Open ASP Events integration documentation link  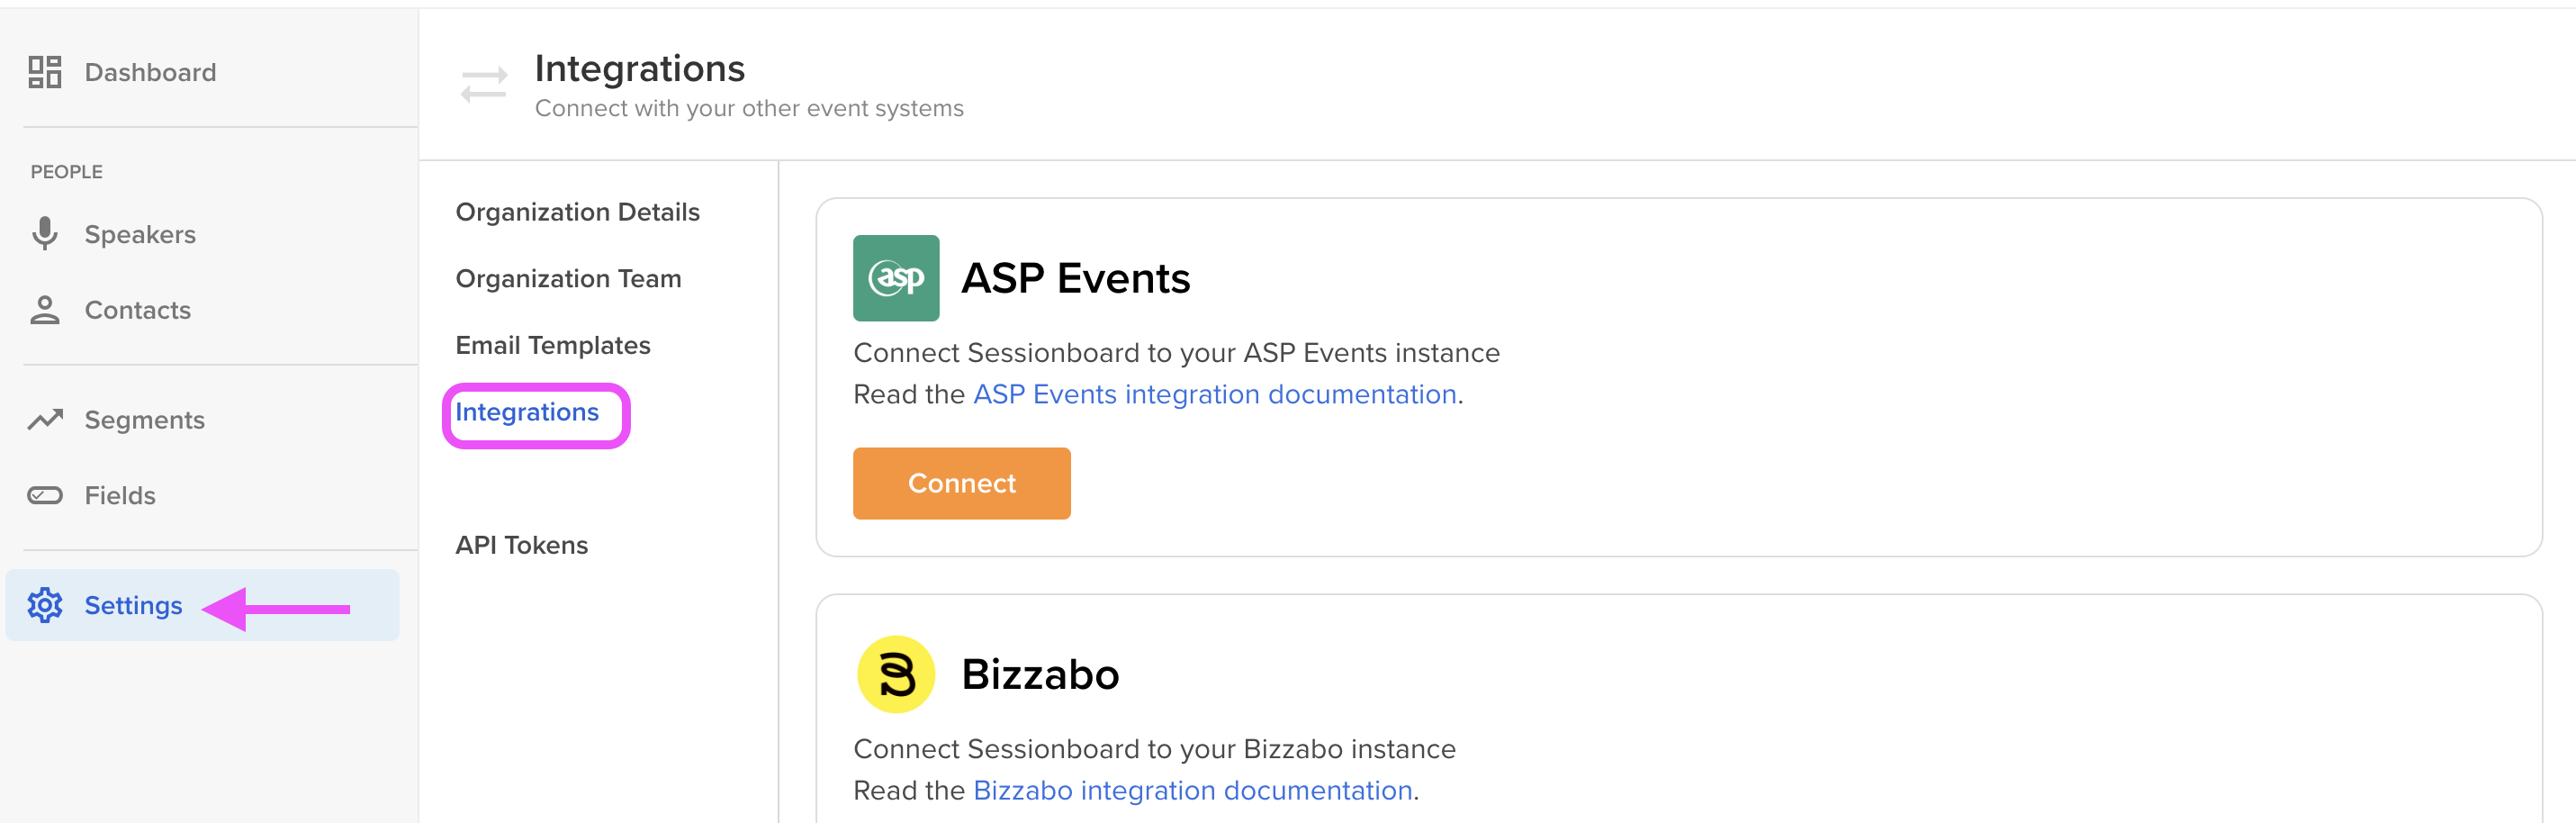[1215, 394]
